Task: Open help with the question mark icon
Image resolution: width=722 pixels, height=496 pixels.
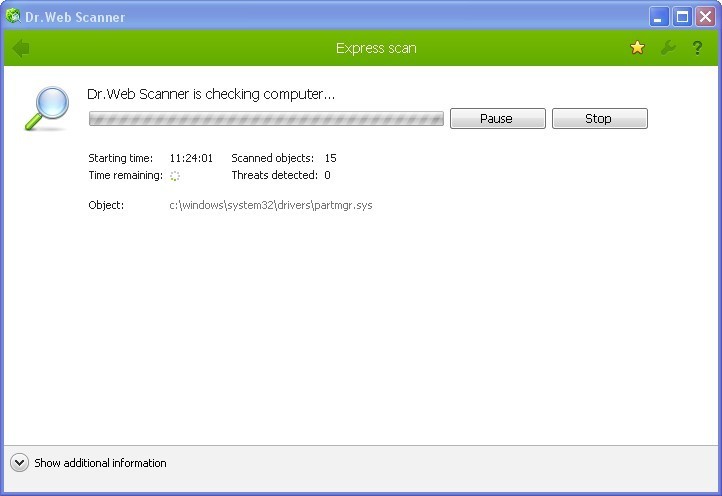Action: point(698,48)
